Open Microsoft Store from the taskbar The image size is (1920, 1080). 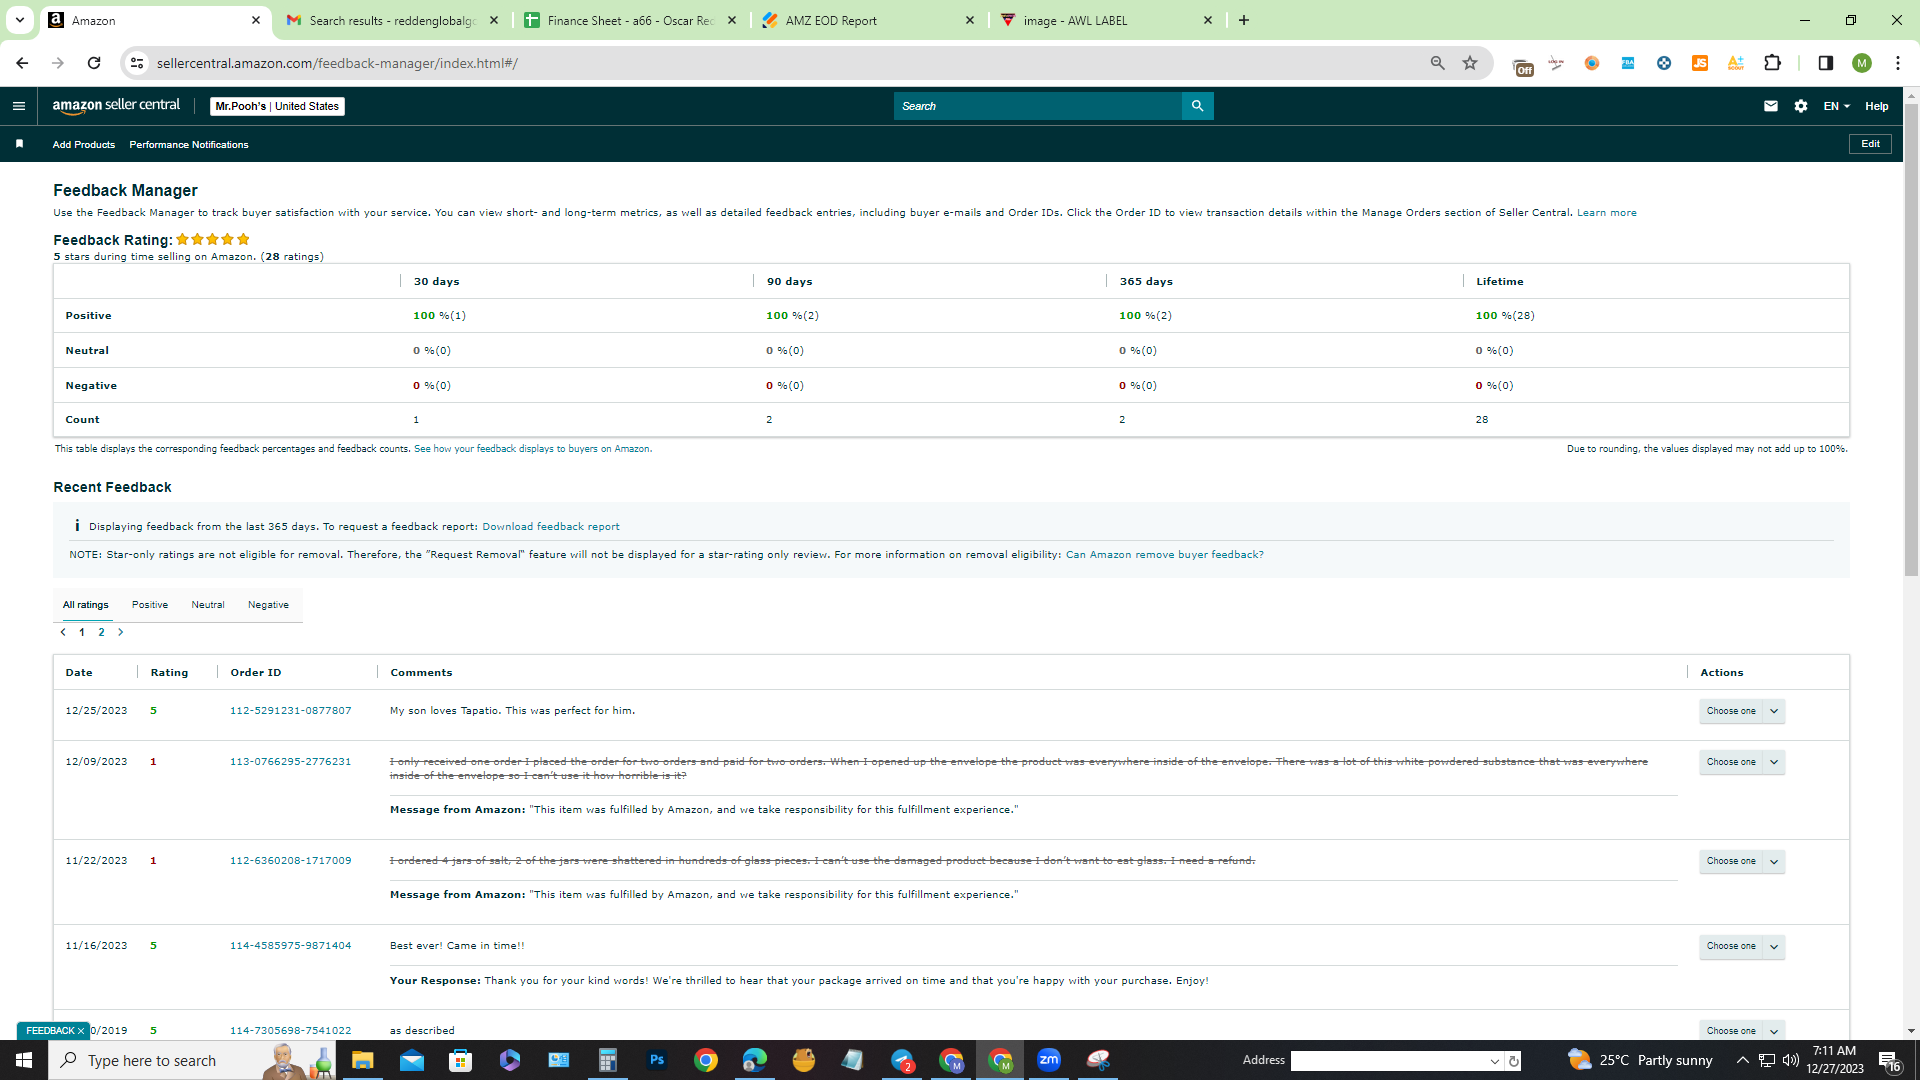460,1060
